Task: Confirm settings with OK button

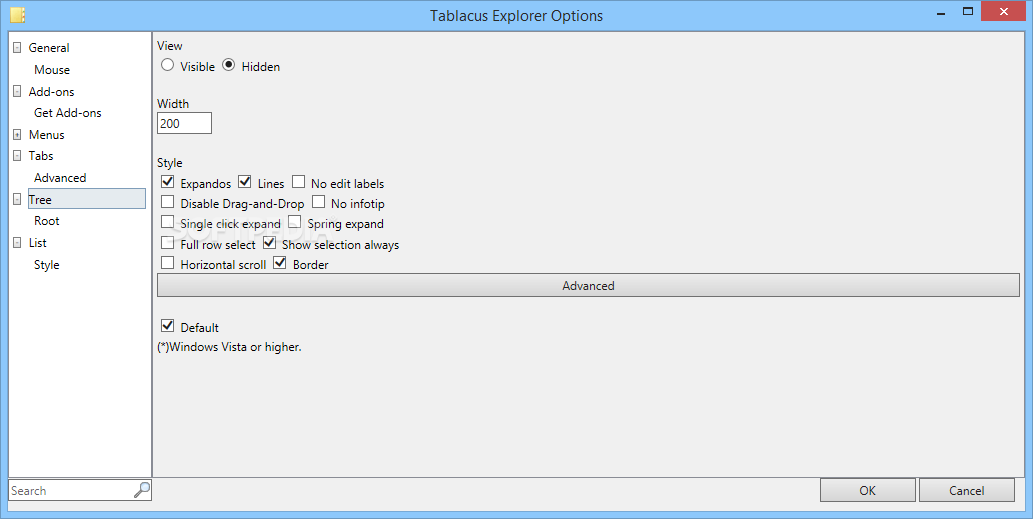Action: 868,490
